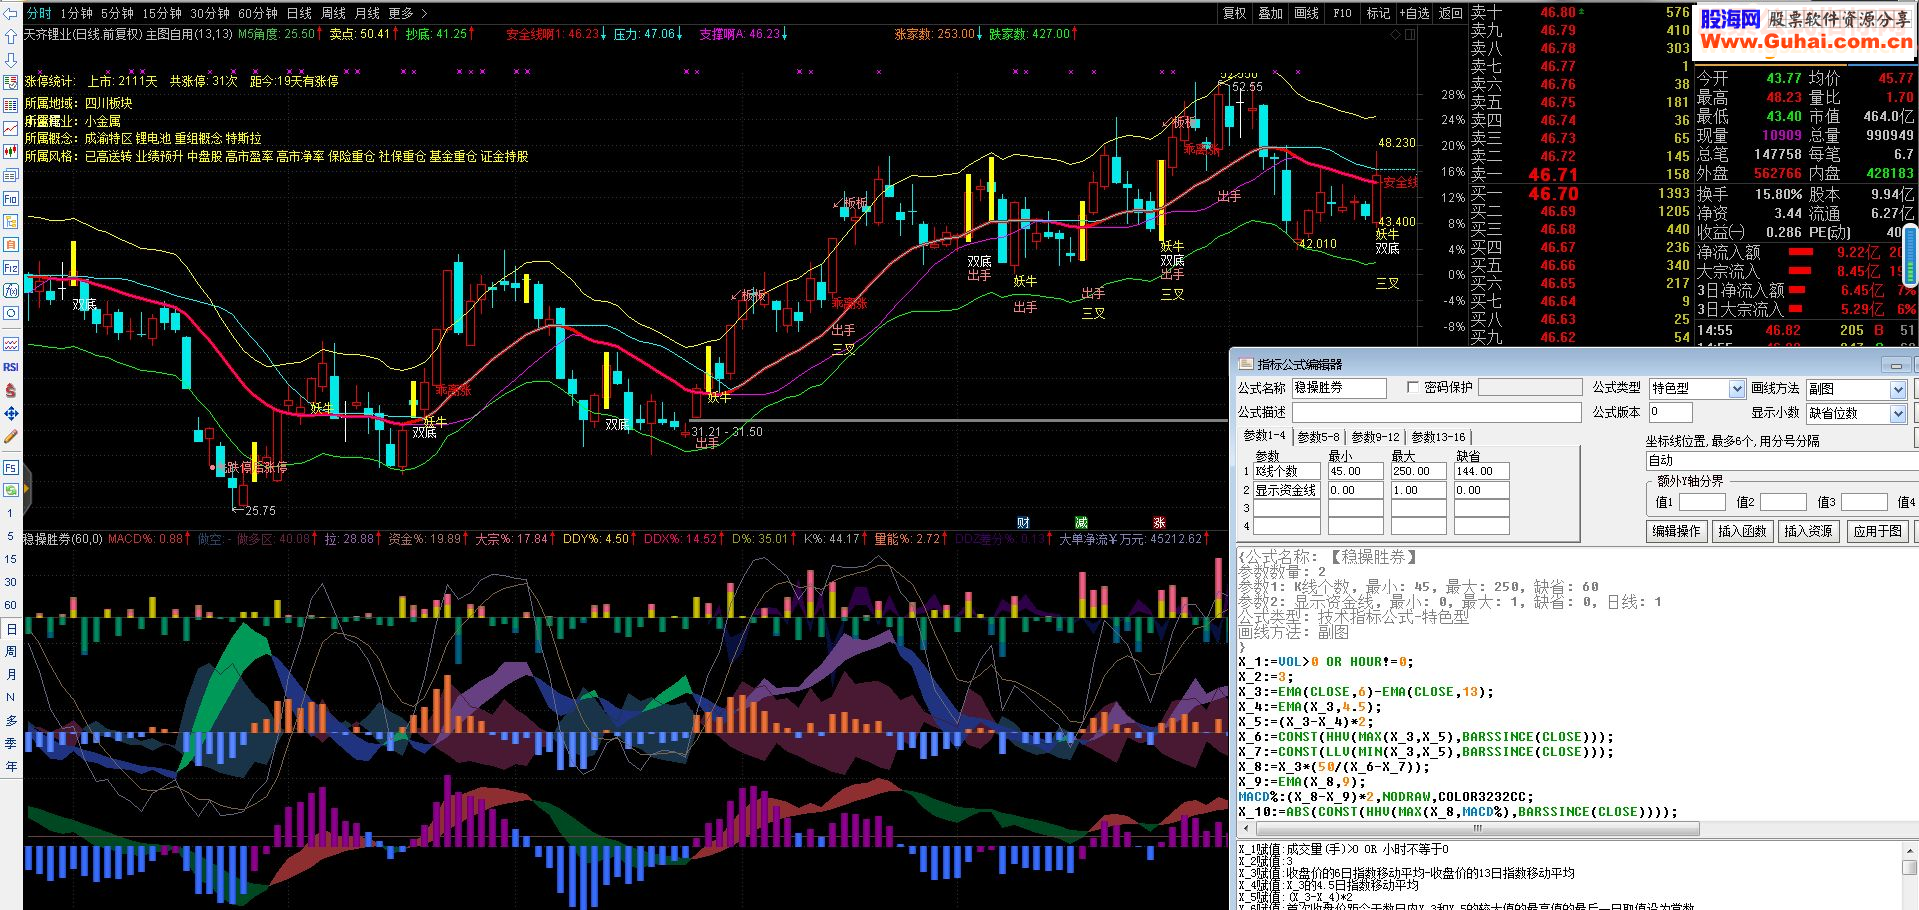Image resolution: width=1919 pixels, height=910 pixels.
Task: Switch to the 5分钟 period tab
Action: pos(117,13)
